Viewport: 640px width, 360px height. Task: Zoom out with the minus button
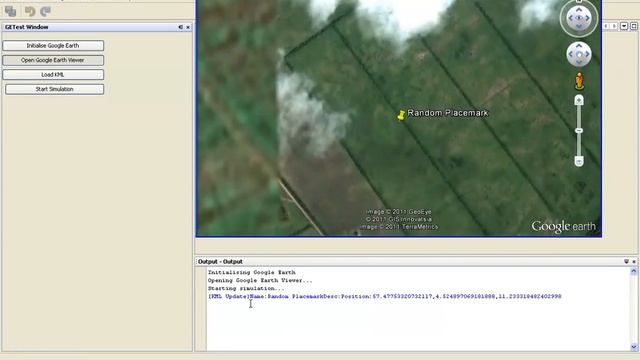(579, 162)
